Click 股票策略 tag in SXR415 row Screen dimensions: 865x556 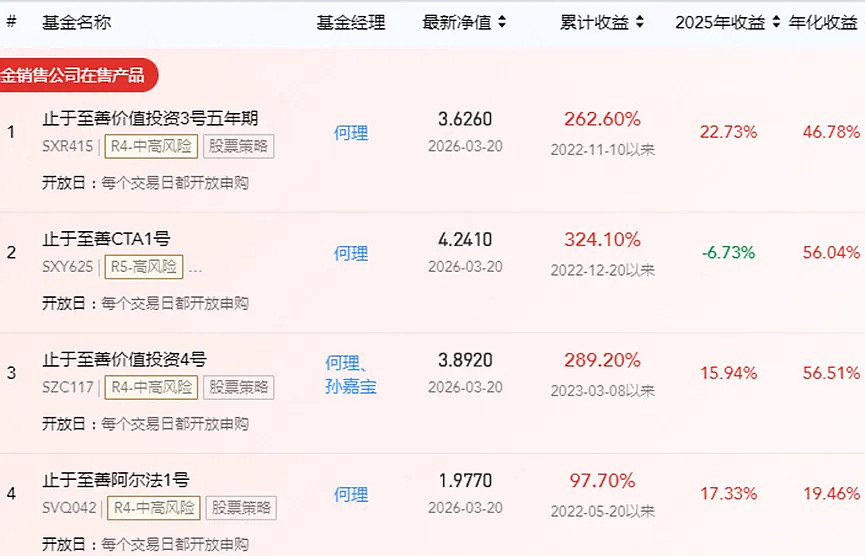tap(238, 146)
